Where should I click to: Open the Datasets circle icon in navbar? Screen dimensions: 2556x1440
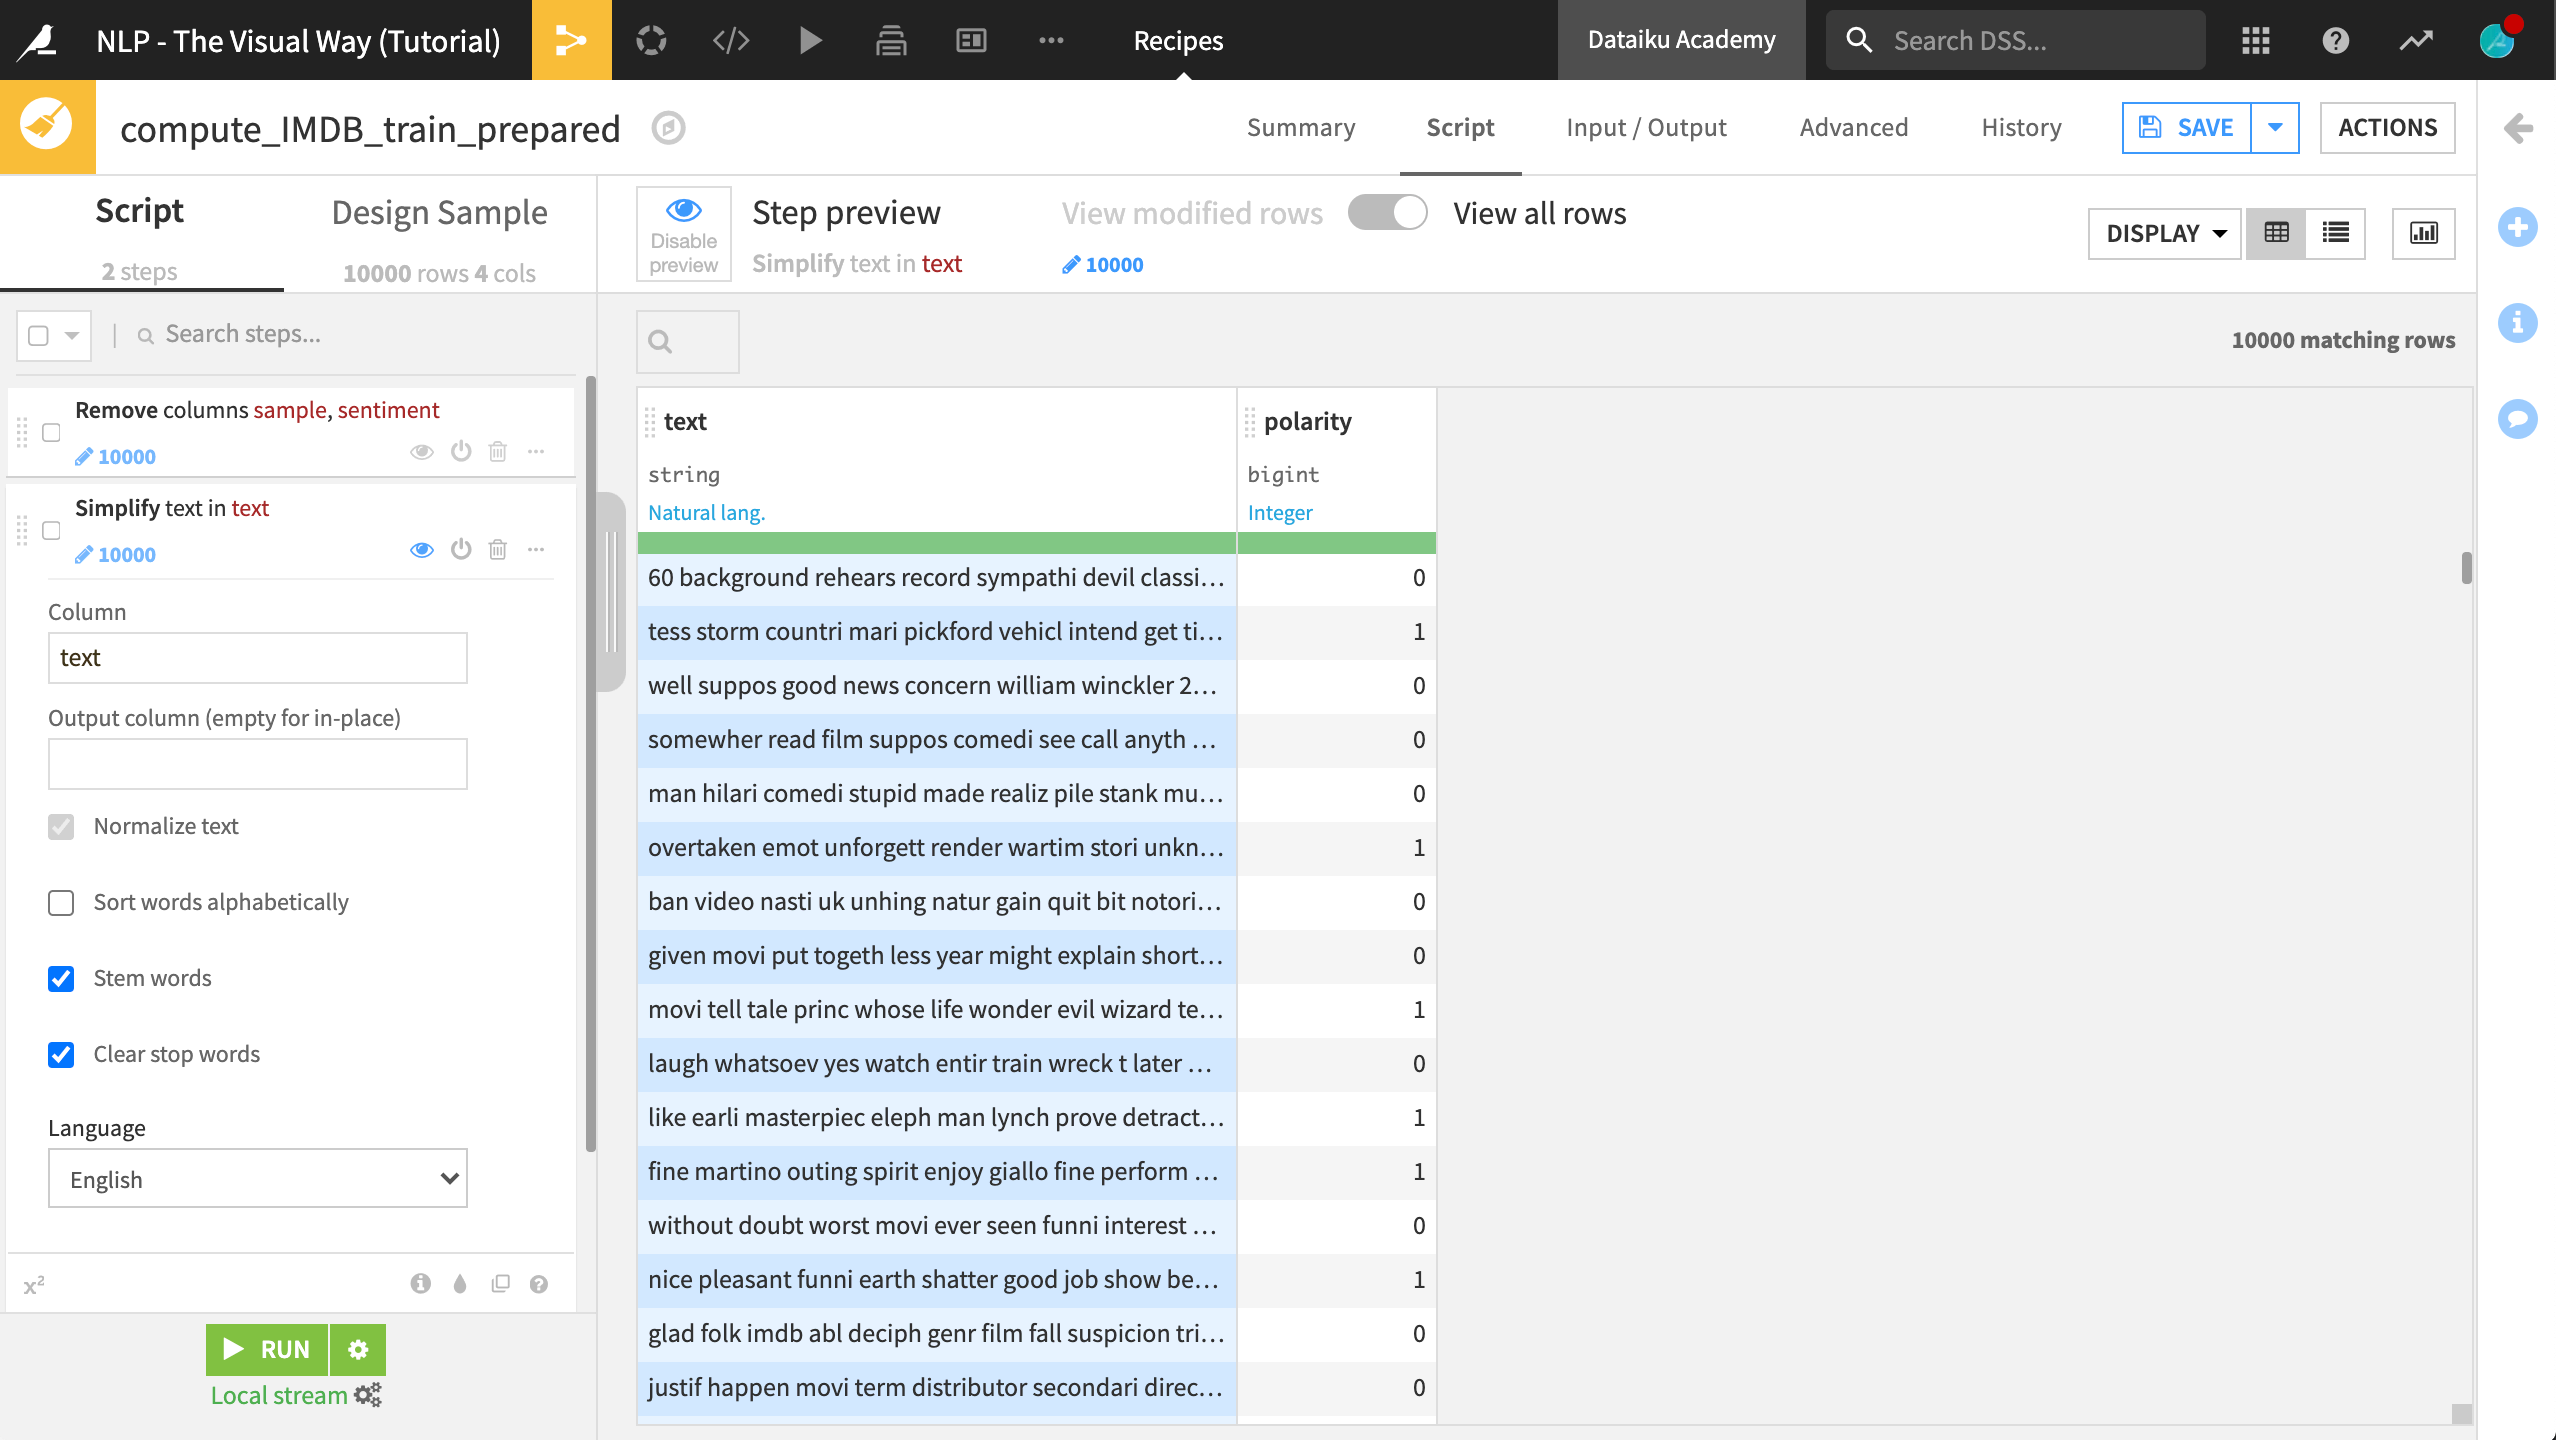651,40
